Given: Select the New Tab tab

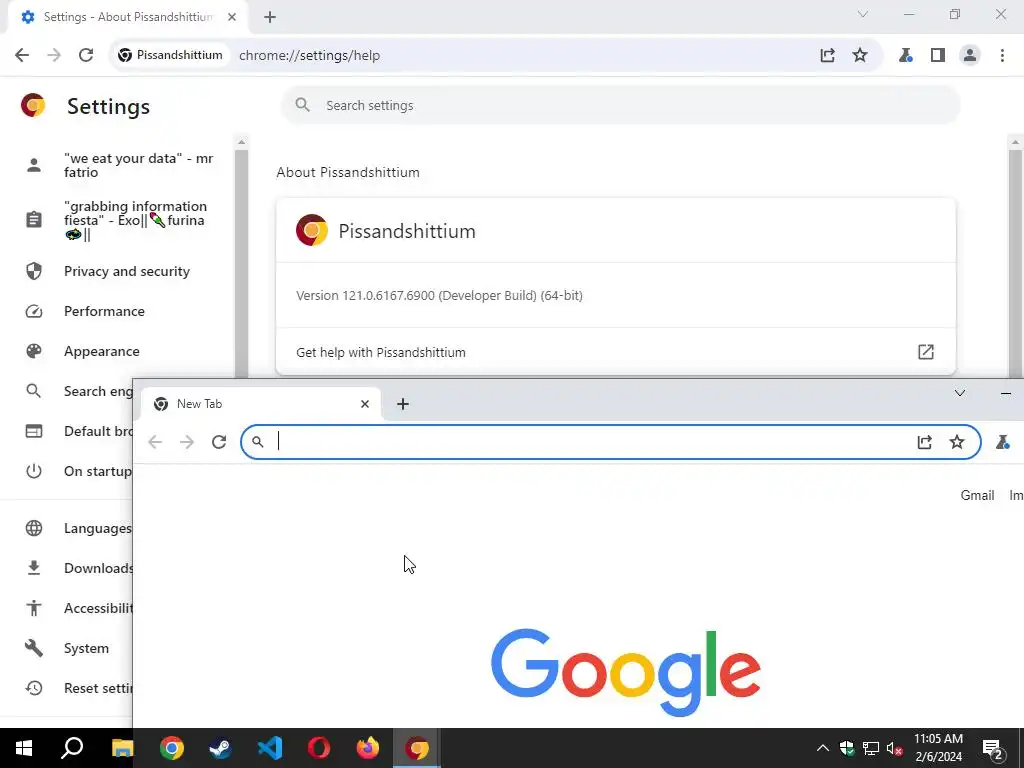Looking at the screenshot, I should pyautogui.click(x=260, y=404).
